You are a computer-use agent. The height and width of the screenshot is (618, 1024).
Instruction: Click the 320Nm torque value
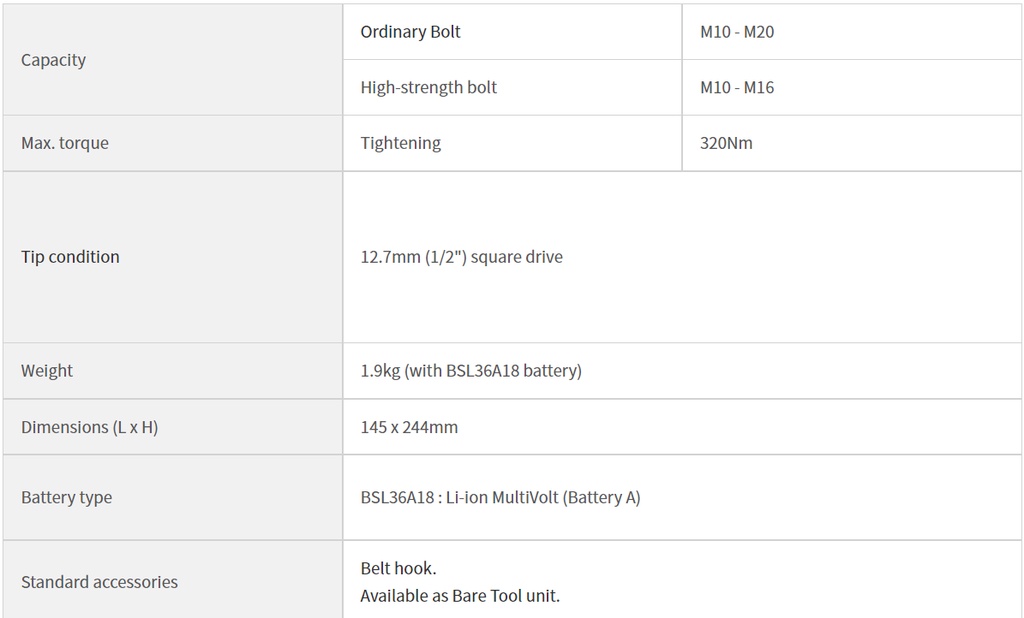[726, 143]
